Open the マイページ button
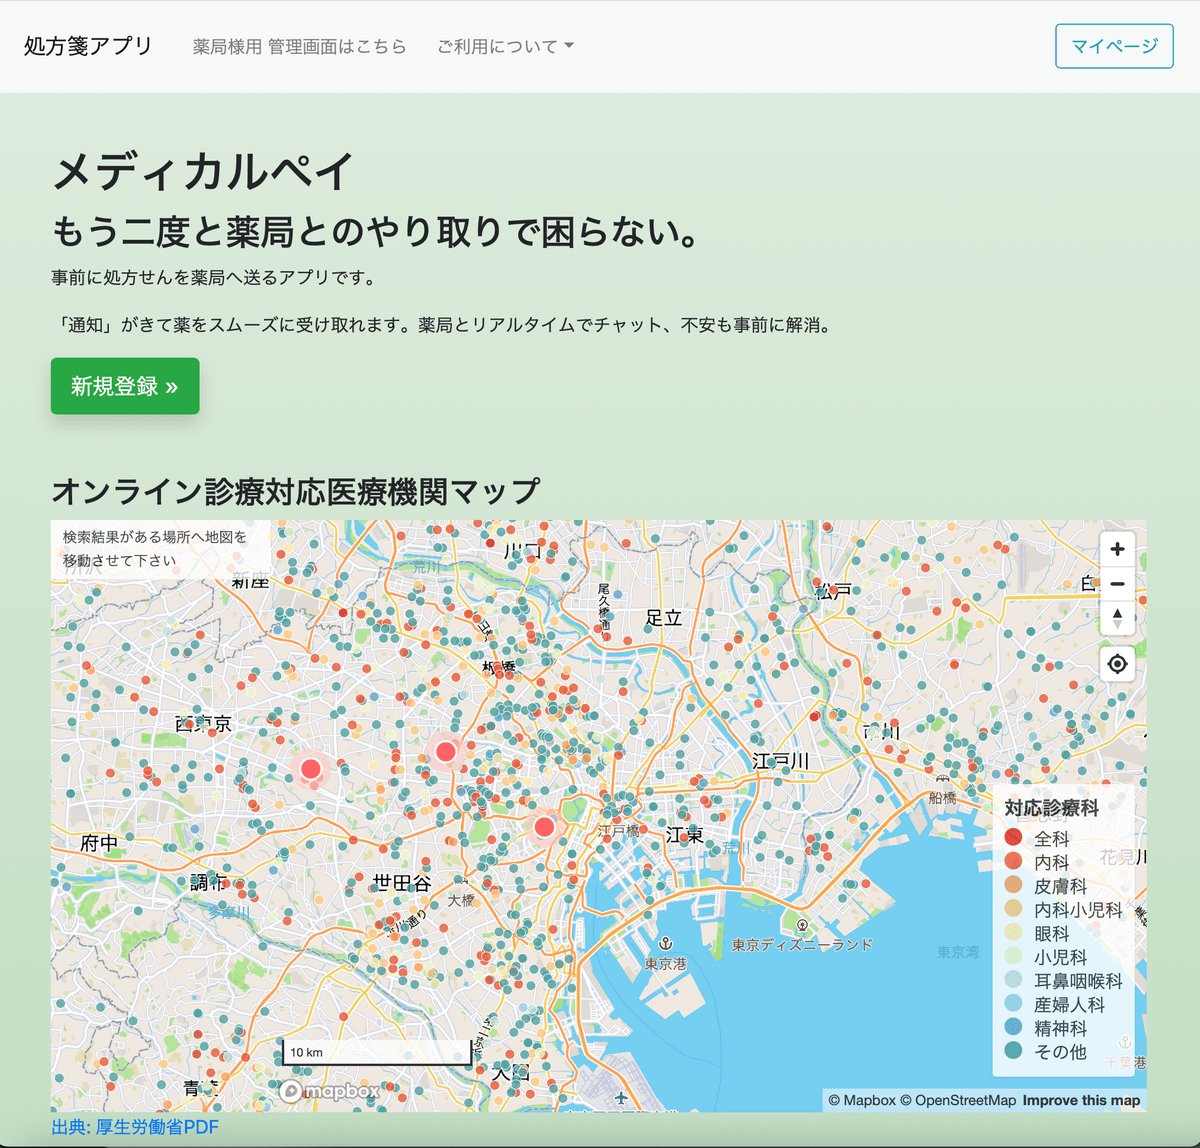The image size is (1200, 1148). point(1114,46)
